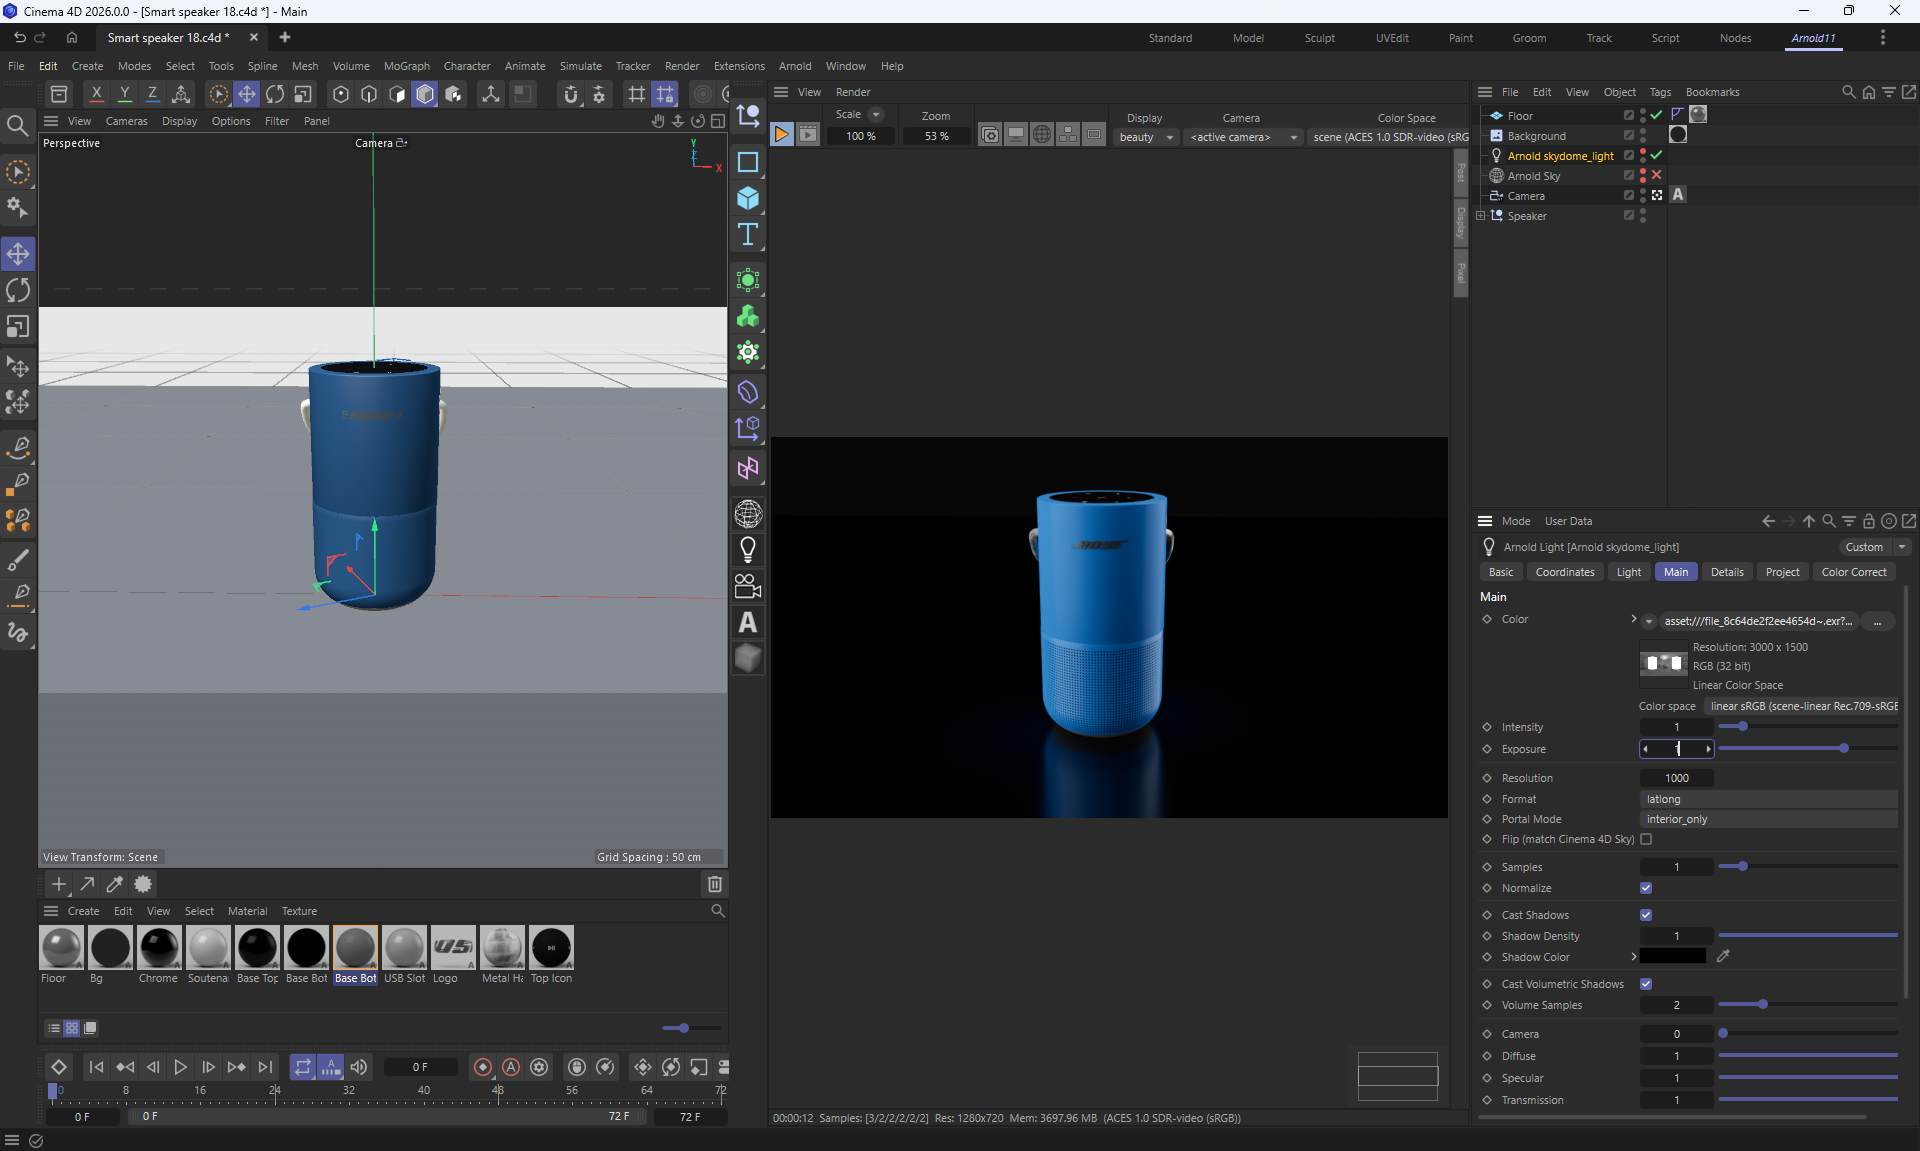The image size is (1920, 1151).
Task: Disable the Cast Shadows checkbox
Action: click(x=1646, y=915)
